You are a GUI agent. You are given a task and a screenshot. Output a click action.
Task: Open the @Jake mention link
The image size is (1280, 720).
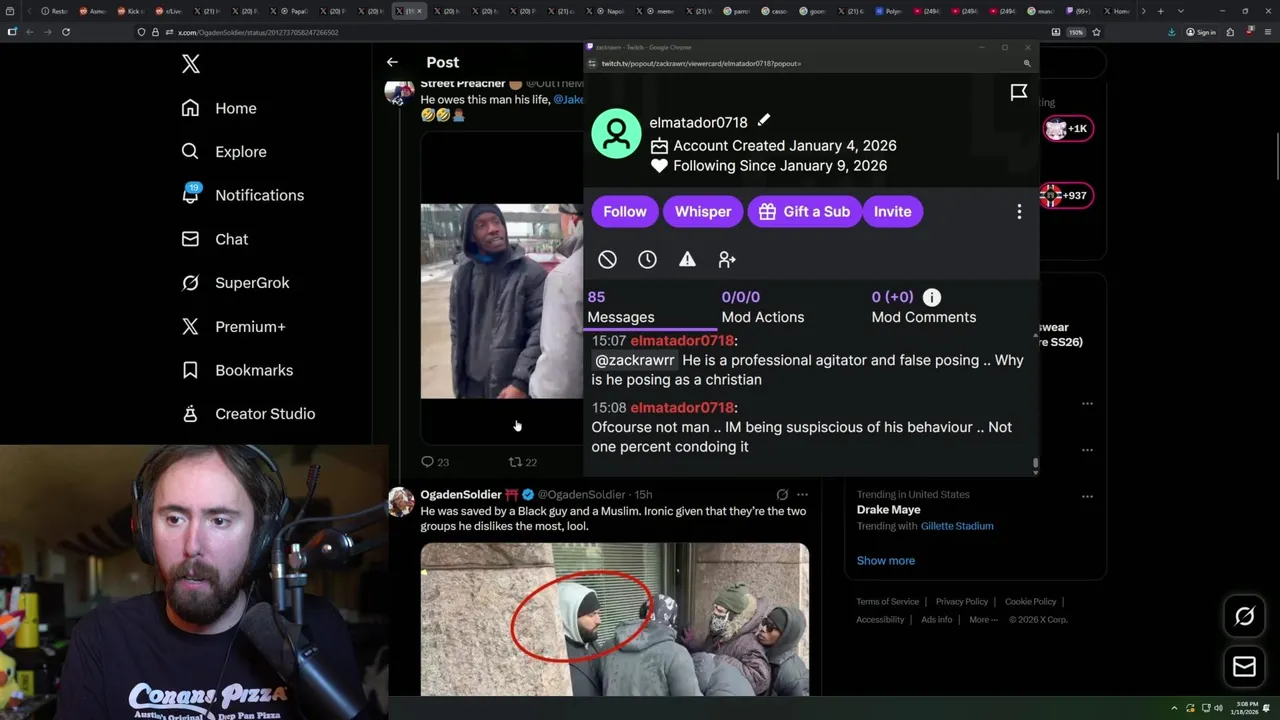pyautogui.click(x=569, y=100)
